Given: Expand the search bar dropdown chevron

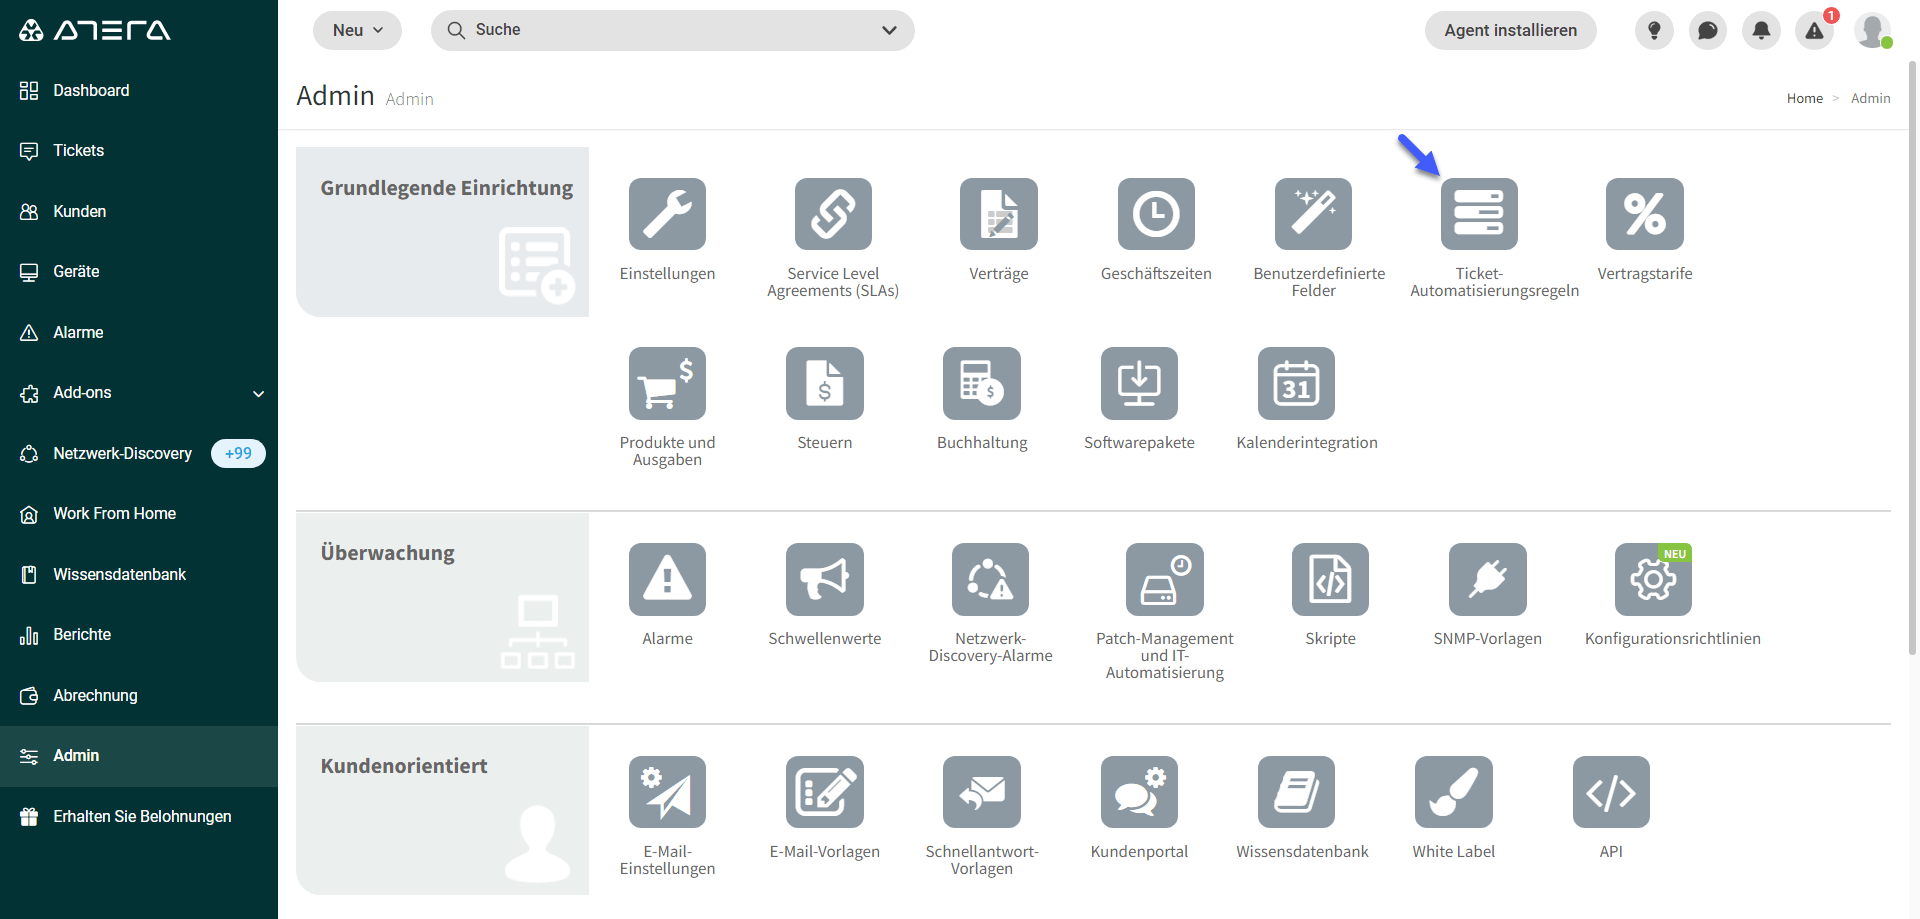Looking at the screenshot, I should click(x=889, y=30).
